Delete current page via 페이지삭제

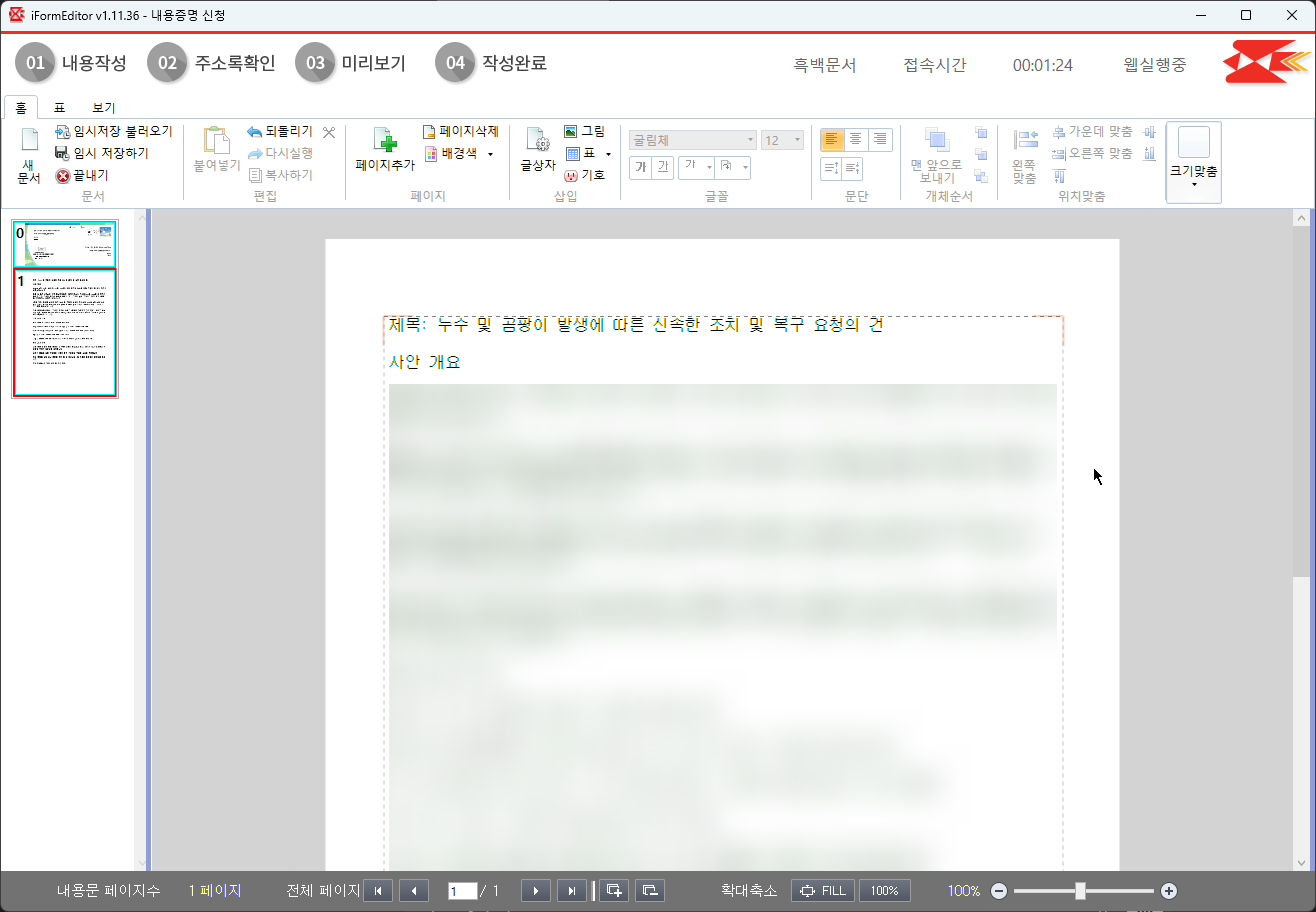[x=460, y=131]
